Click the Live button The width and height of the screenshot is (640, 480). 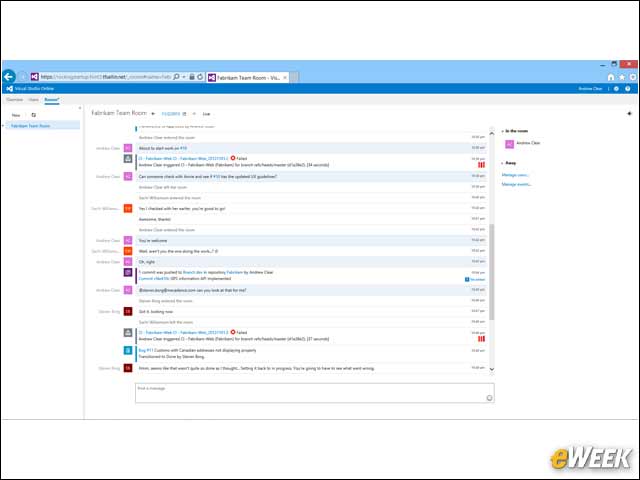207,114
